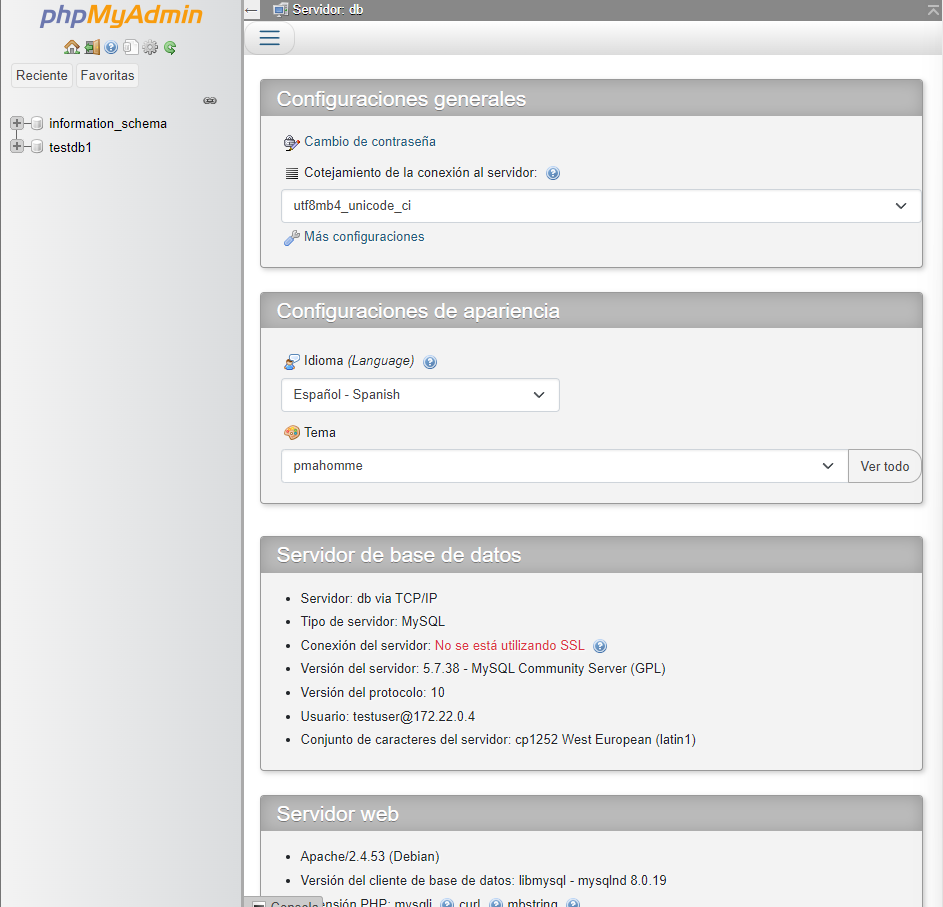Select the testdb1 database
943x907 pixels.
pyautogui.click(x=70, y=147)
